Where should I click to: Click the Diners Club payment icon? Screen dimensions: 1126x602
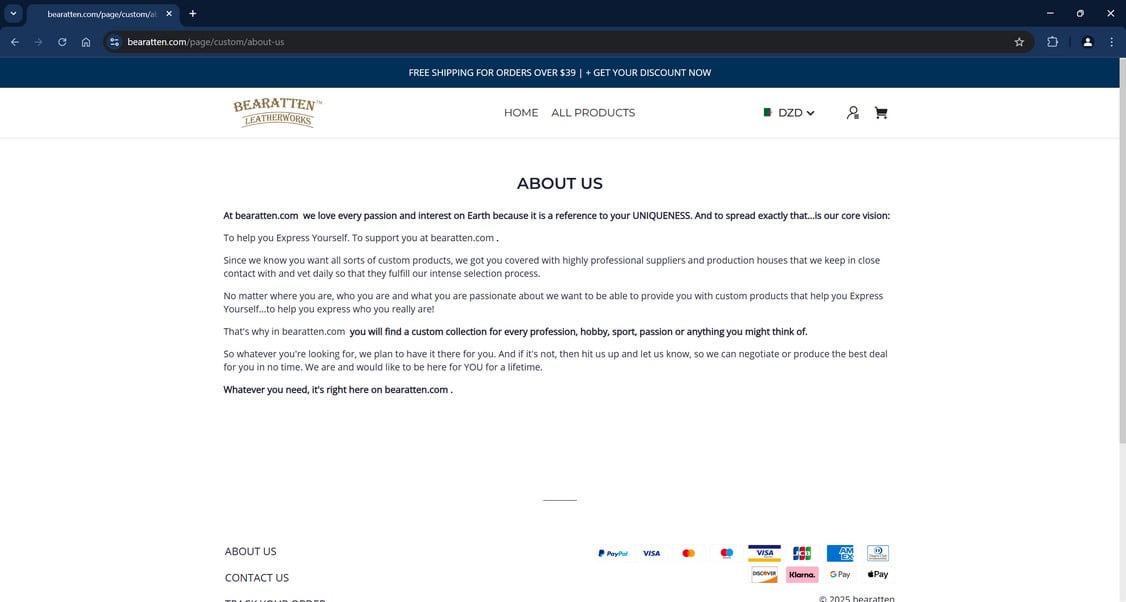click(x=878, y=553)
